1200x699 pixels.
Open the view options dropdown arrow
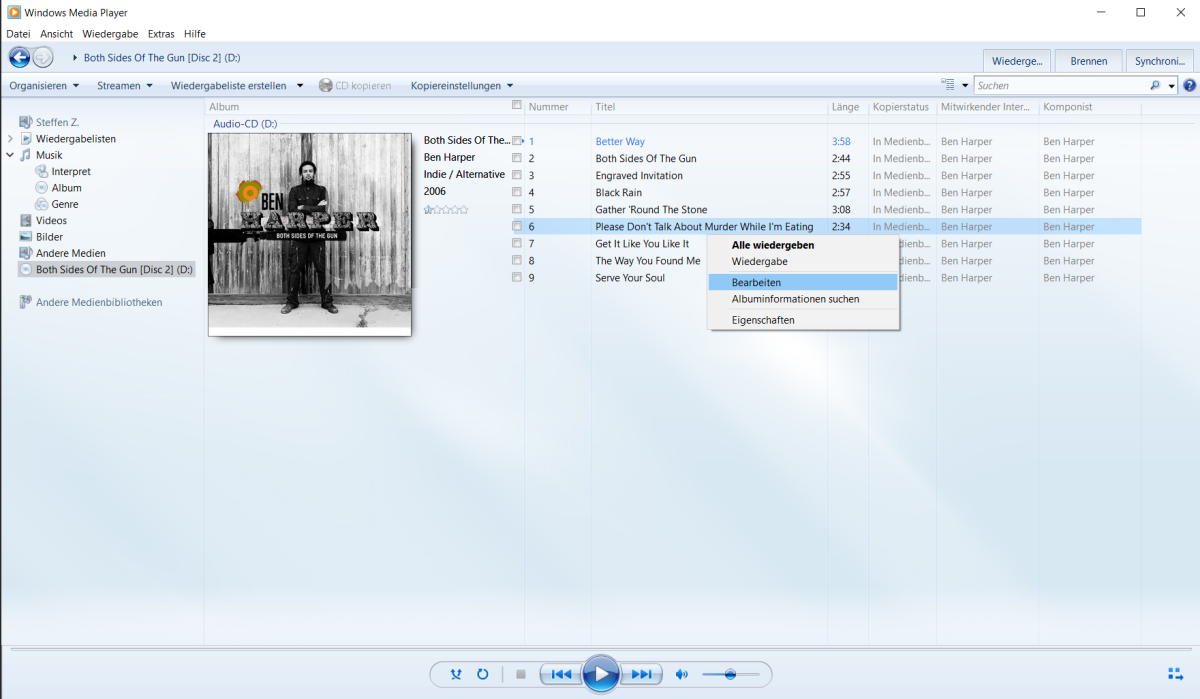point(965,86)
